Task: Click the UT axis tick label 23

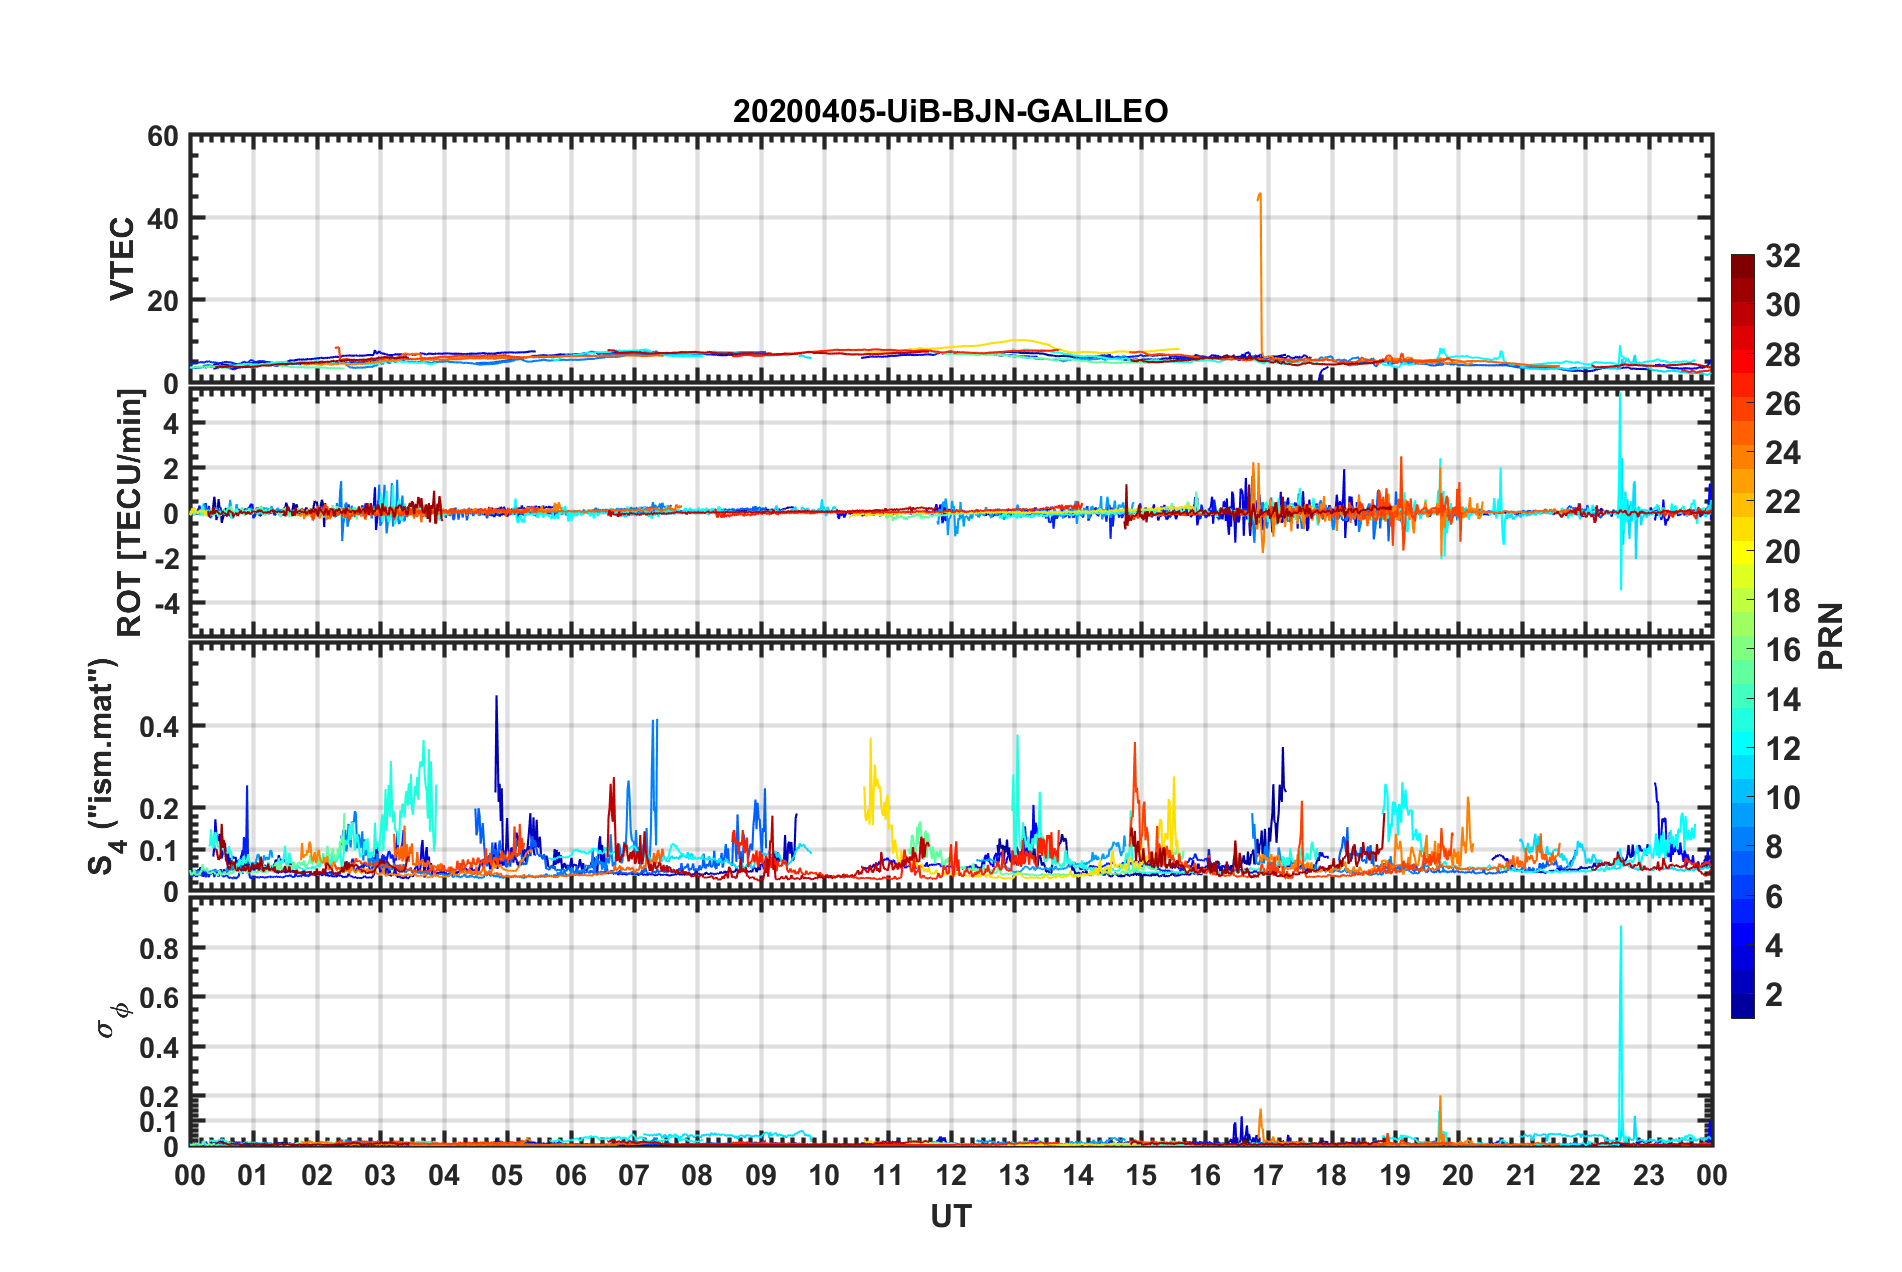Action: point(1648,1175)
